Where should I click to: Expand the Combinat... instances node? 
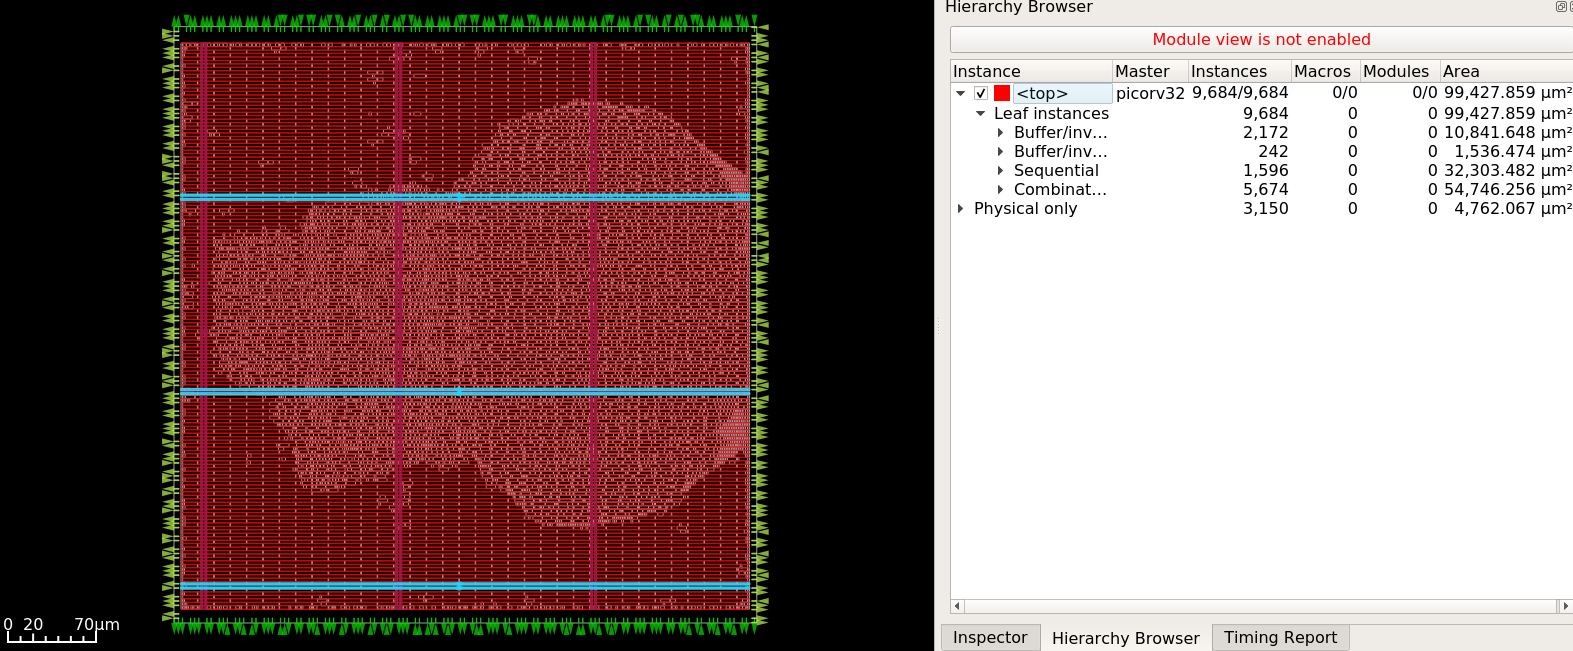coord(1000,189)
